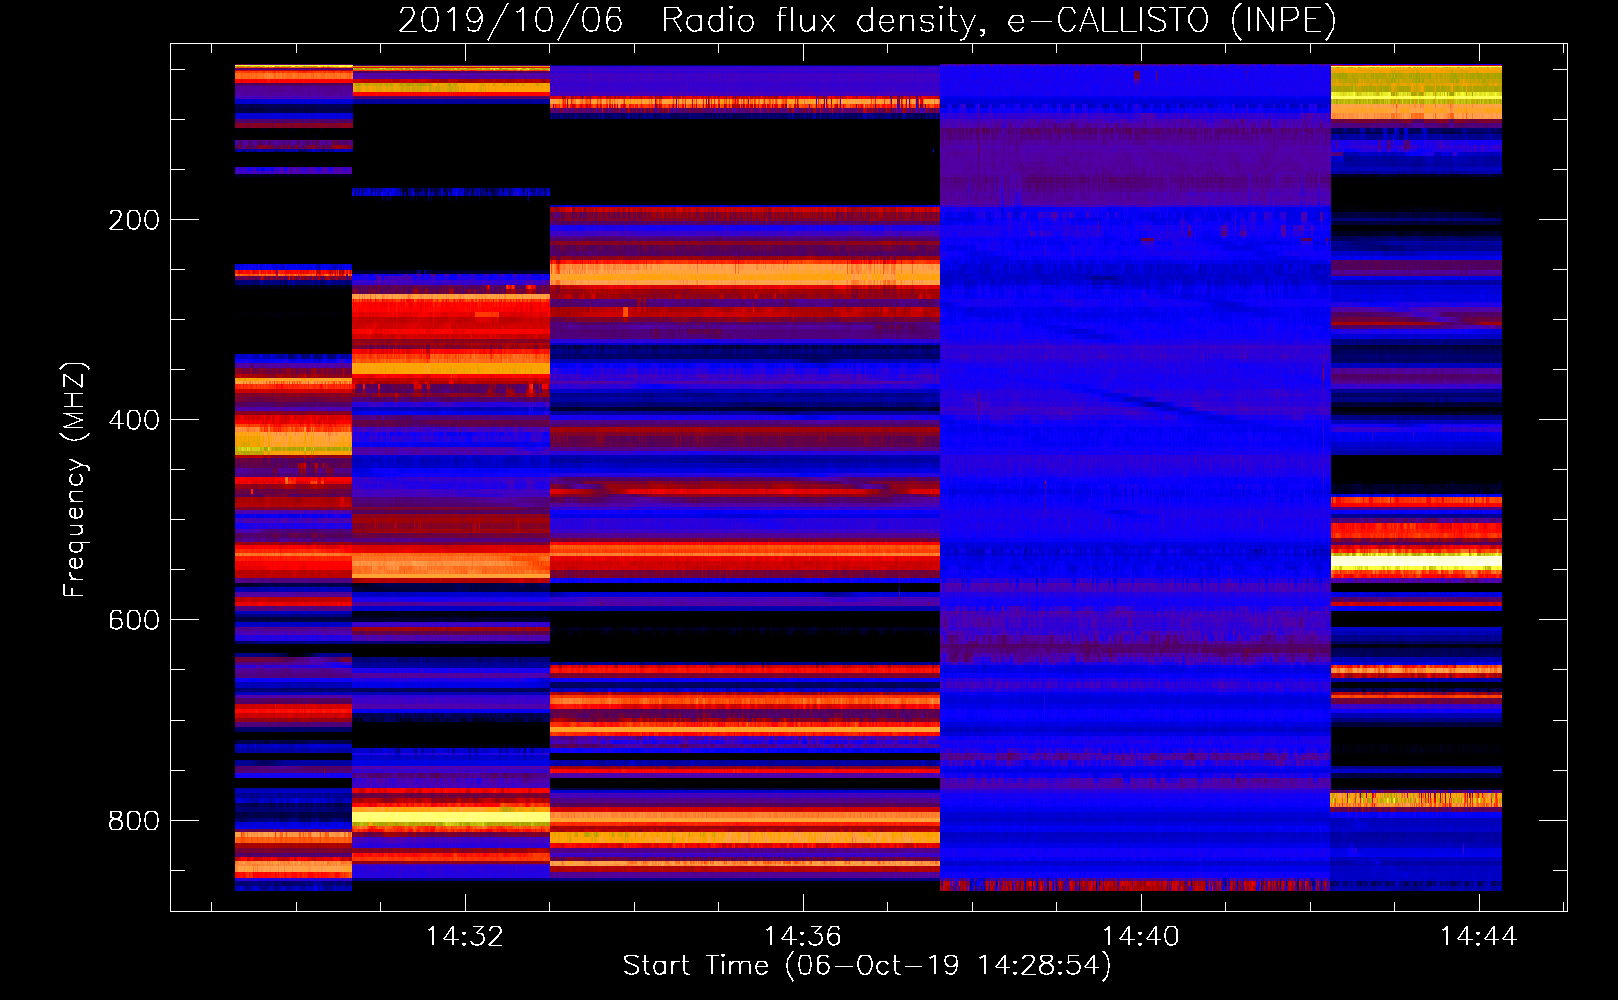This screenshot has width=1618, height=1000.
Task: Click the 400 frequency tick label
Action: pos(133,420)
